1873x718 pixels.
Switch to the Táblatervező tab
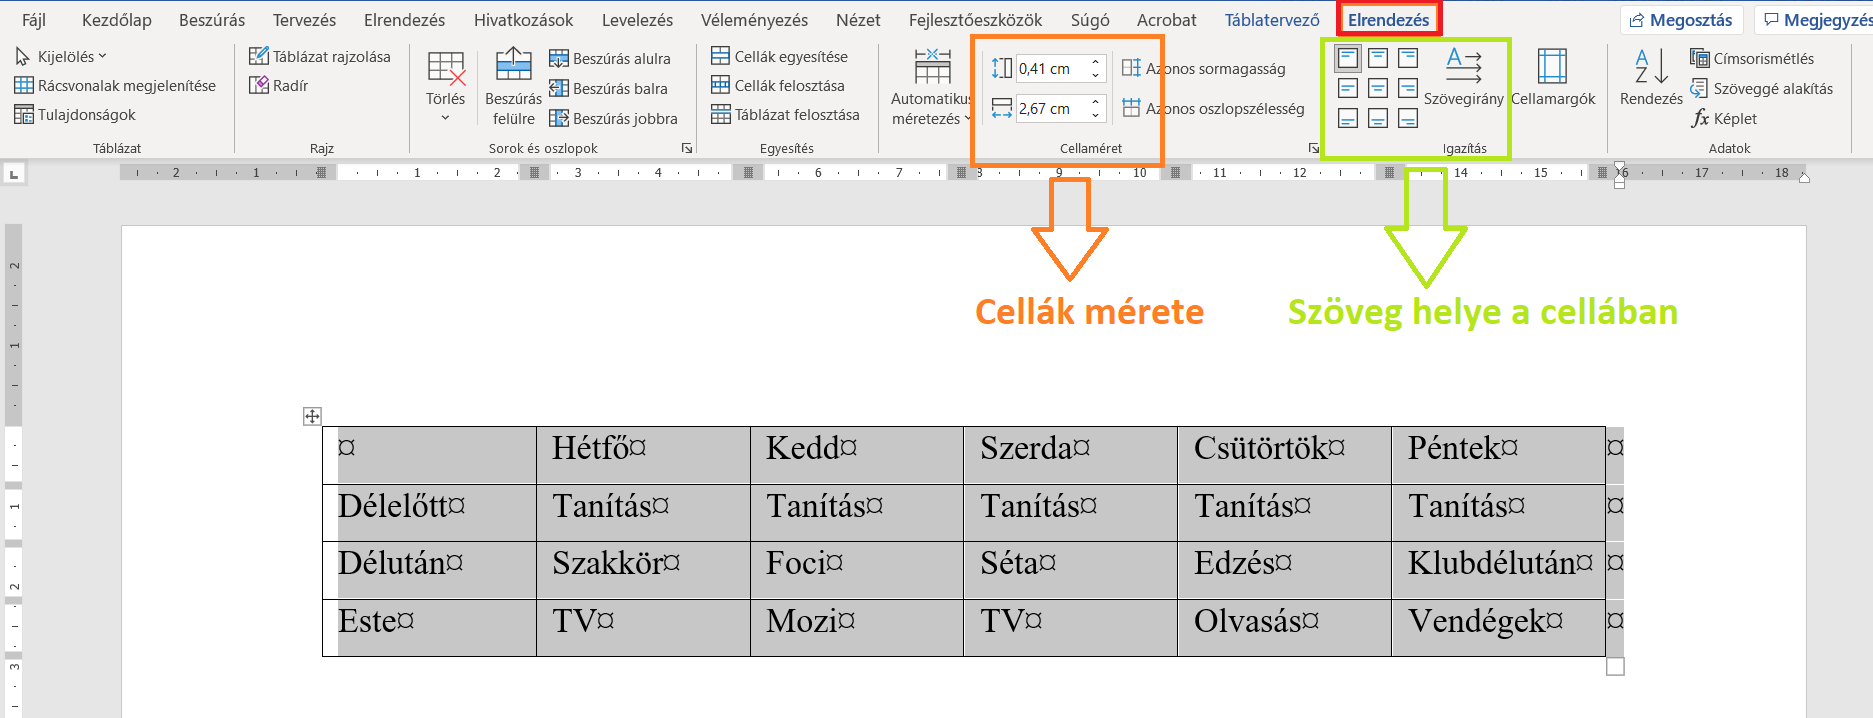click(x=1271, y=20)
